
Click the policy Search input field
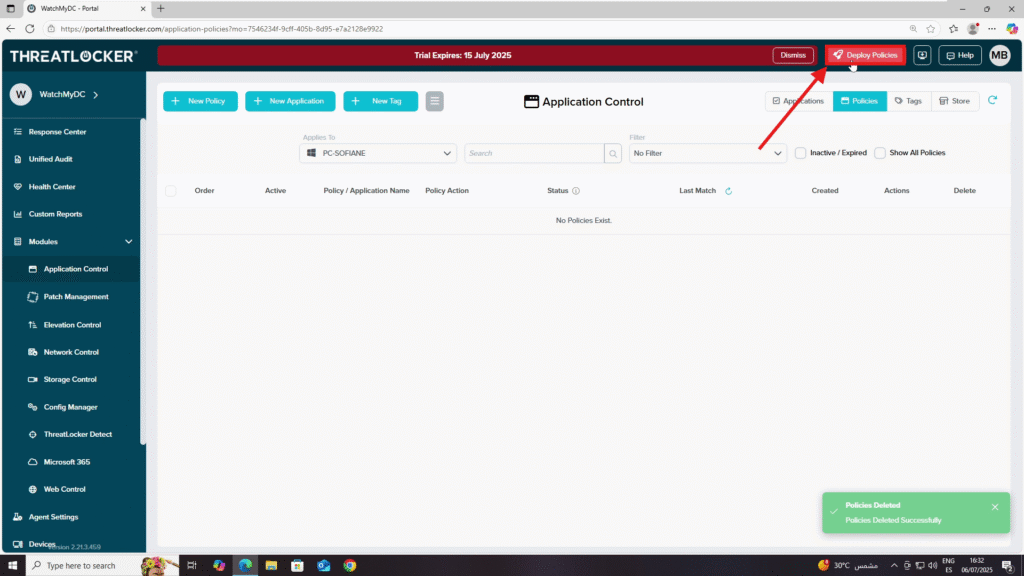coord(534,153)
